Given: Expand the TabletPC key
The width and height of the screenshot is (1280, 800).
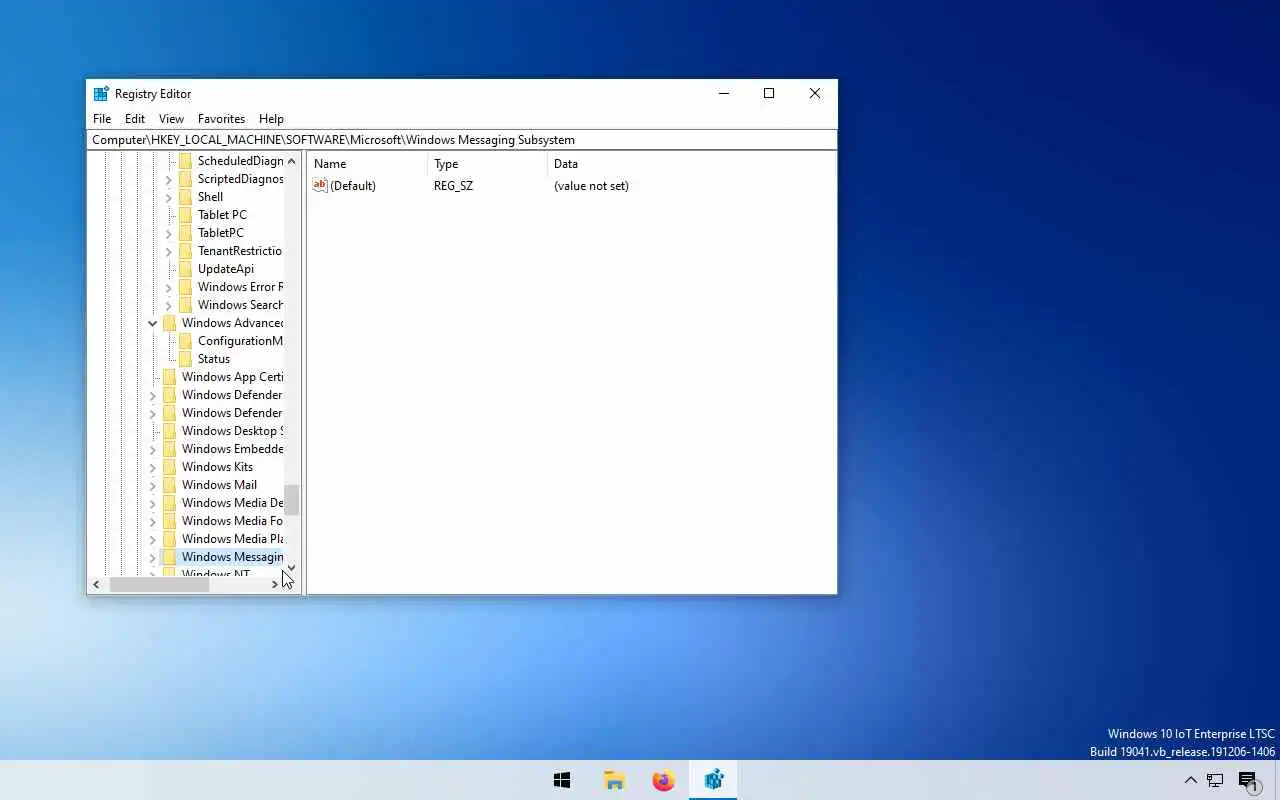Looking at the screenshot, I should point(169,234).
